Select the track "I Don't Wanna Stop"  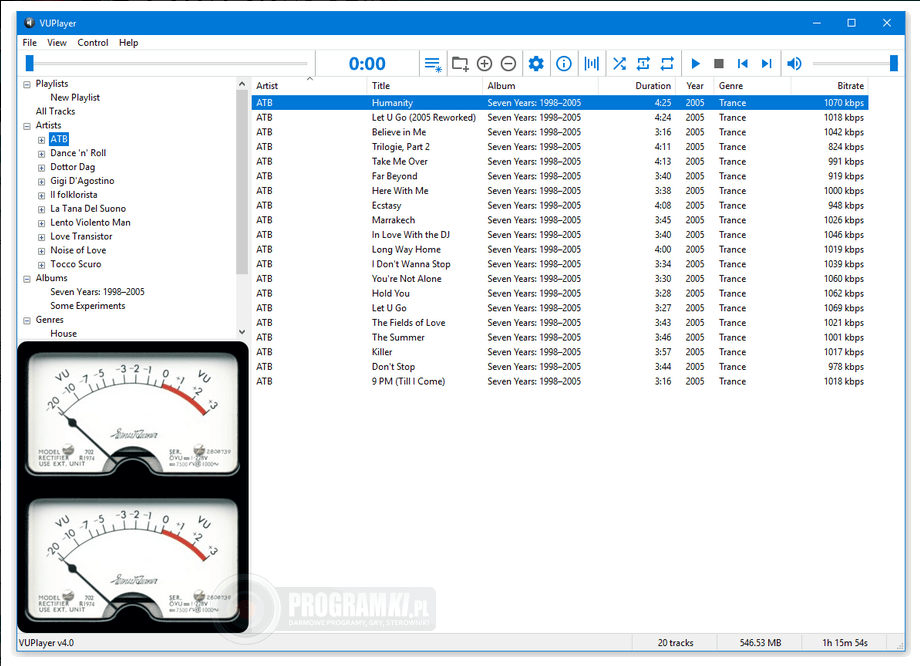click(560, 264)
